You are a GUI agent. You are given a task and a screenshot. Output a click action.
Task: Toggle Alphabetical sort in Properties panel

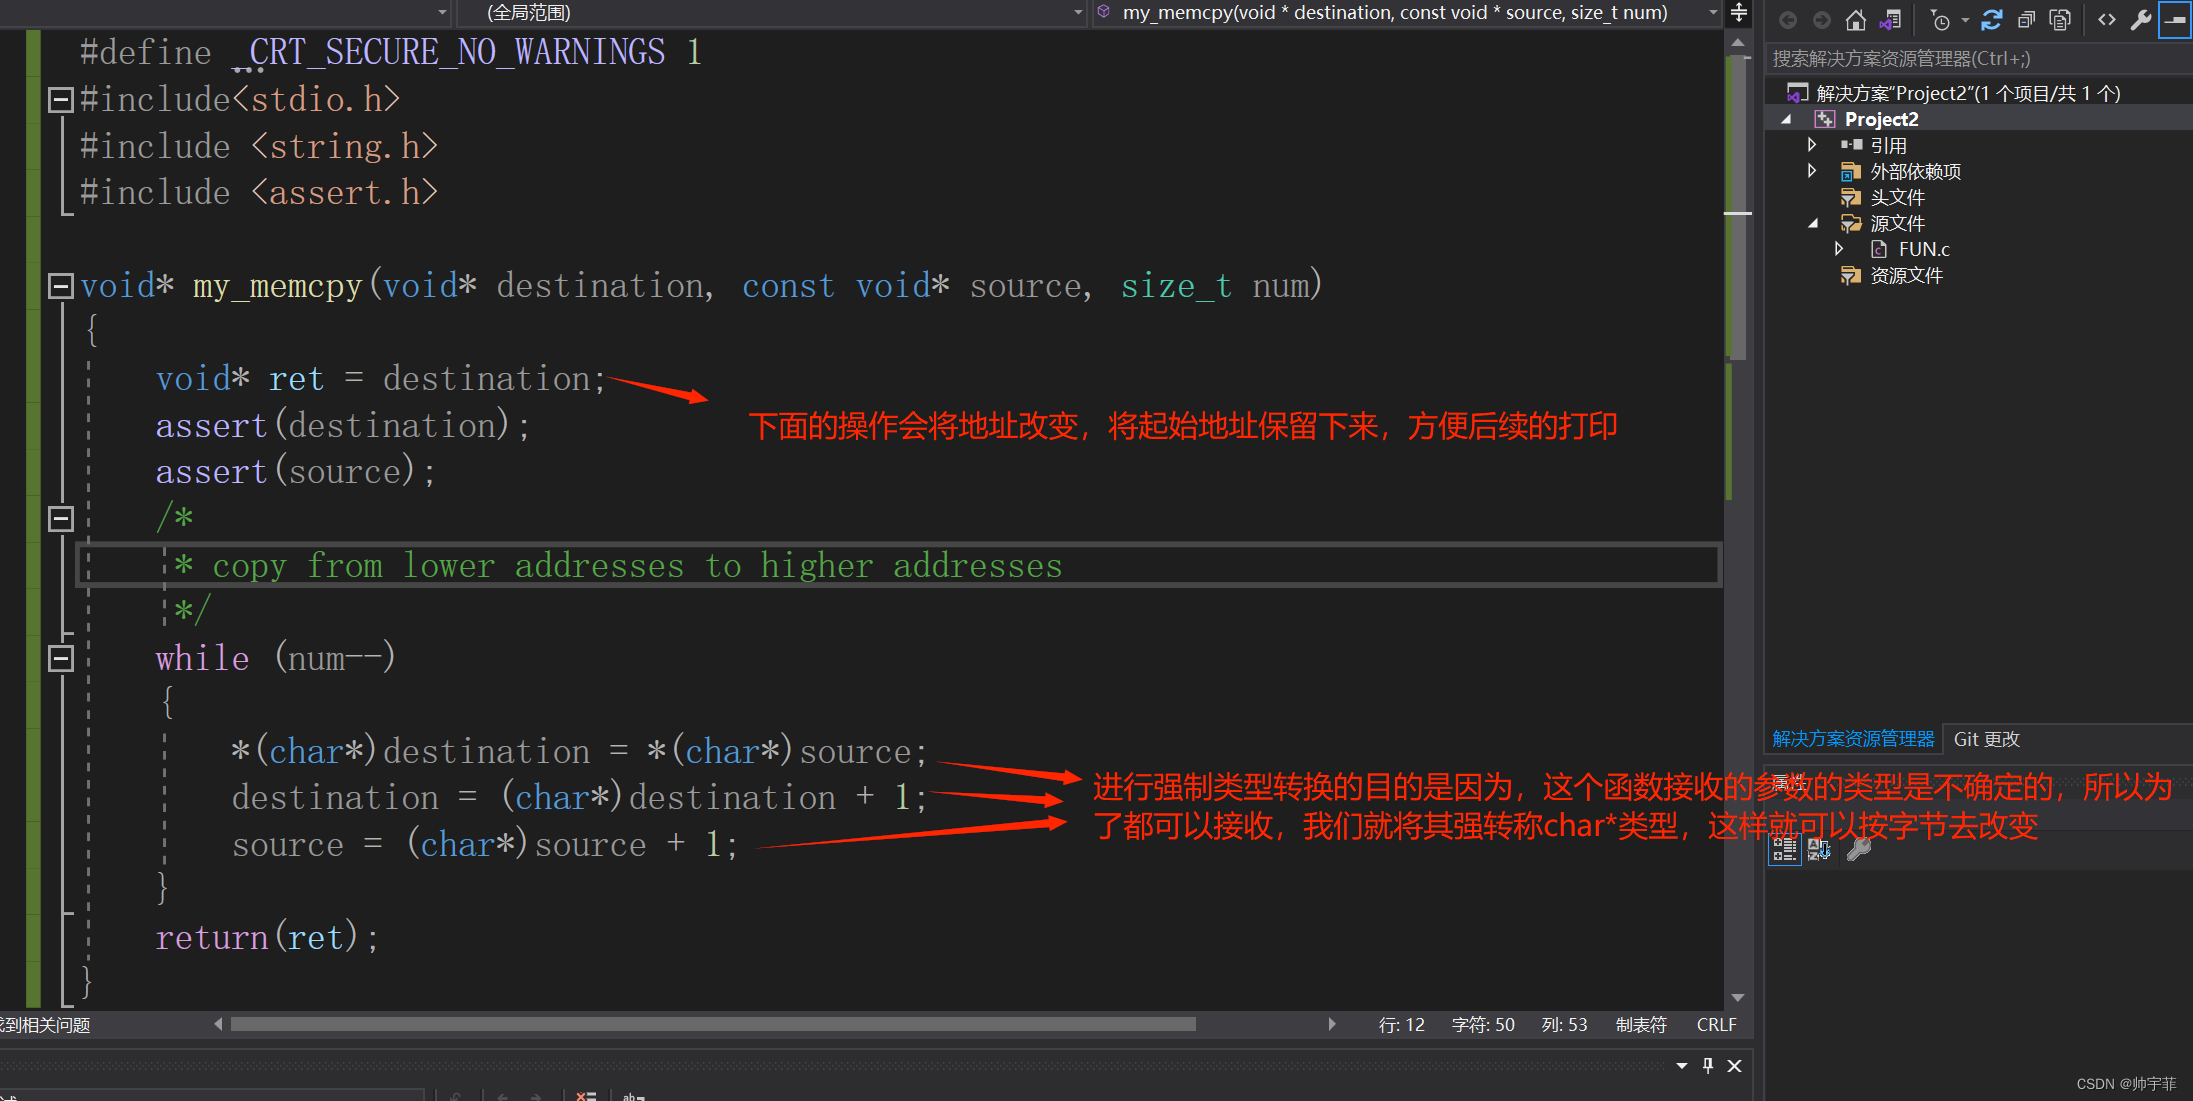point(1819,850)
